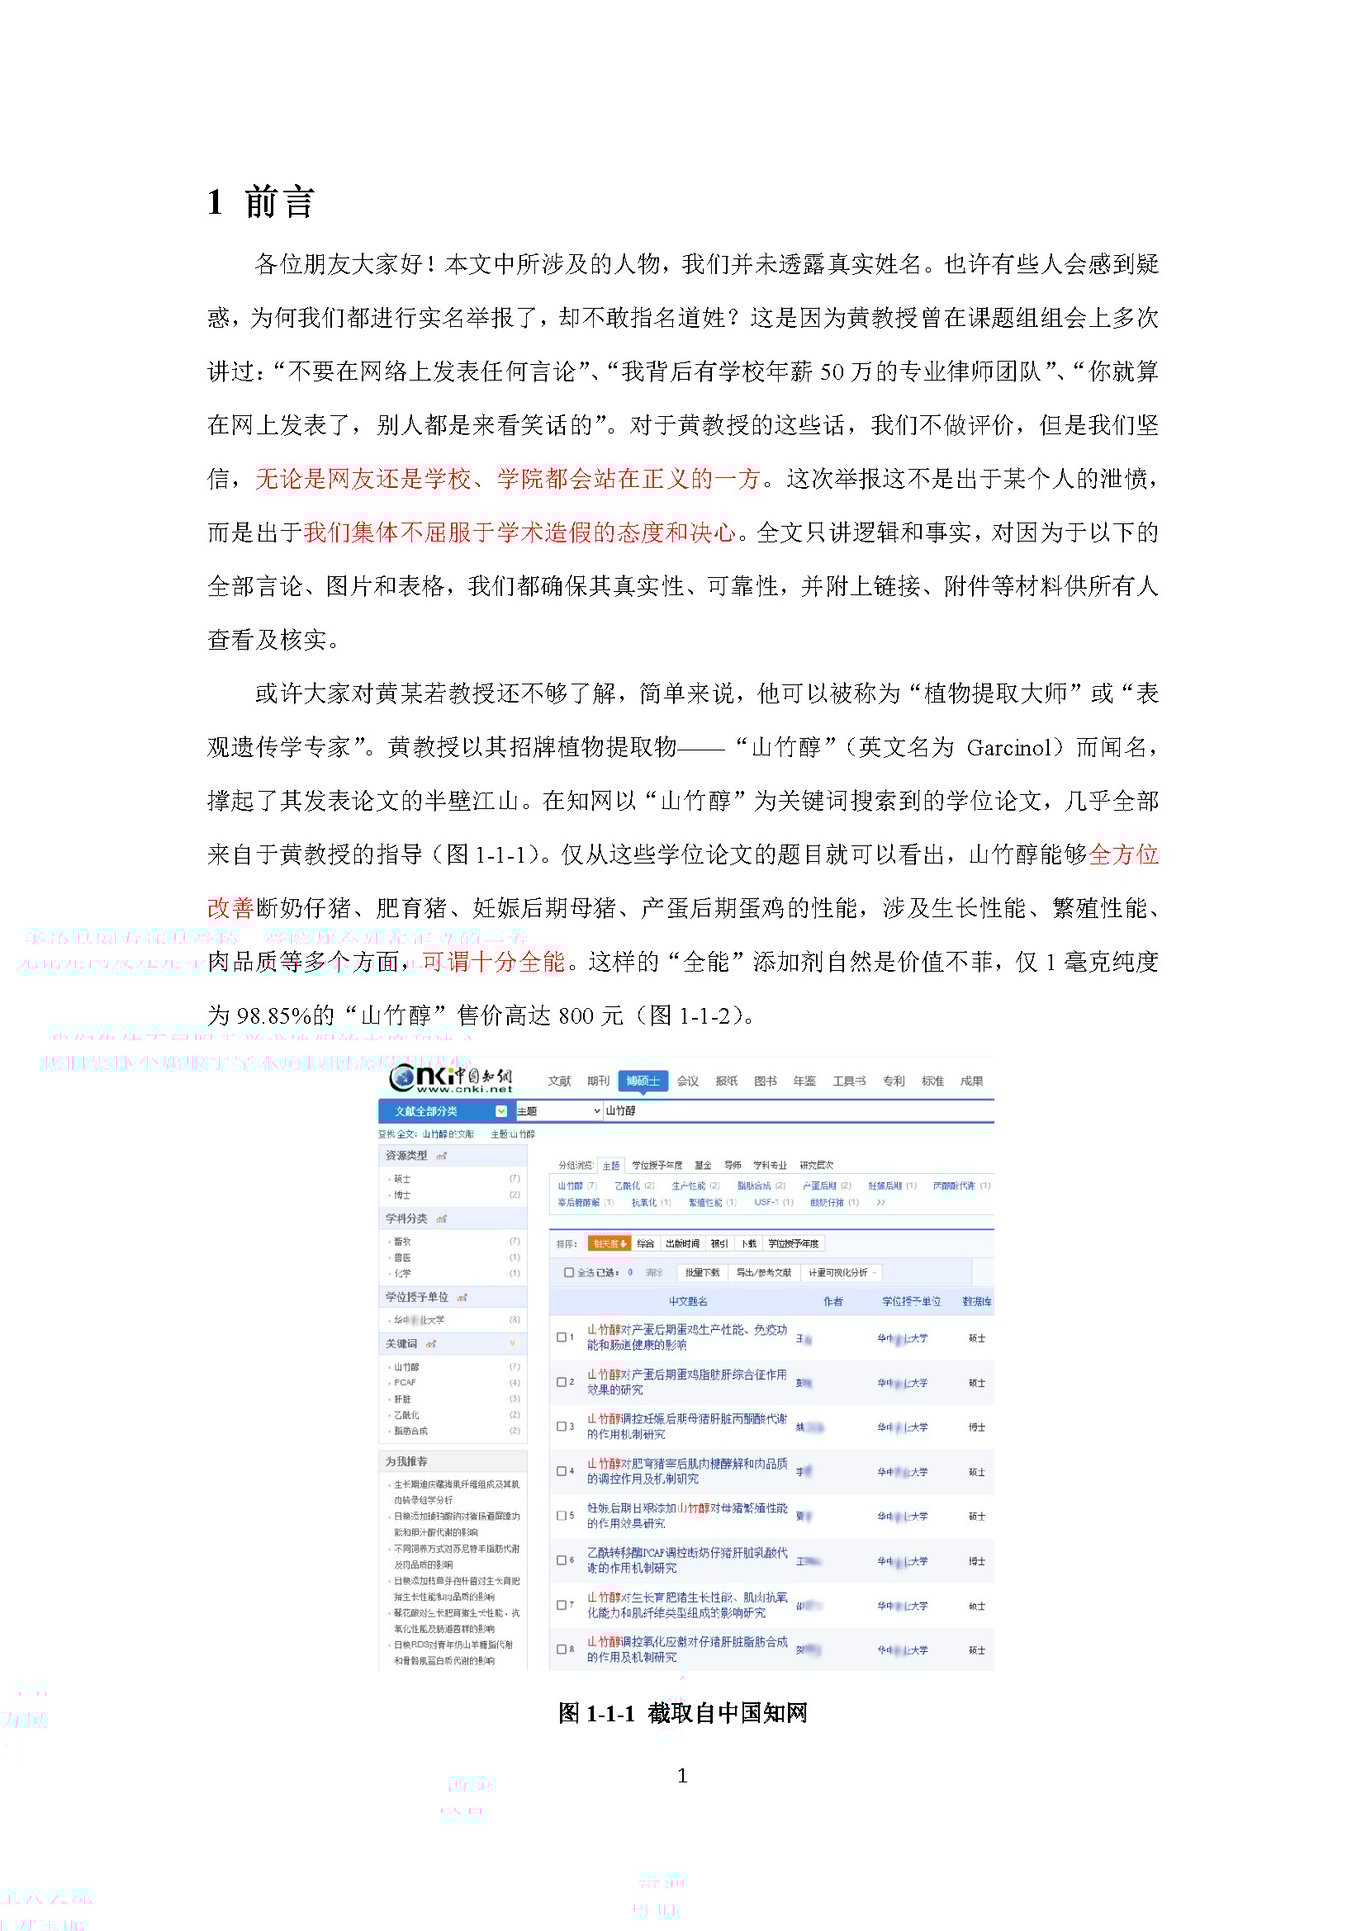Check result 4 about 肥育猪宰后肌肉
The width and height of the screenshot is (1366, 1931).
[x=562, y=1471]
